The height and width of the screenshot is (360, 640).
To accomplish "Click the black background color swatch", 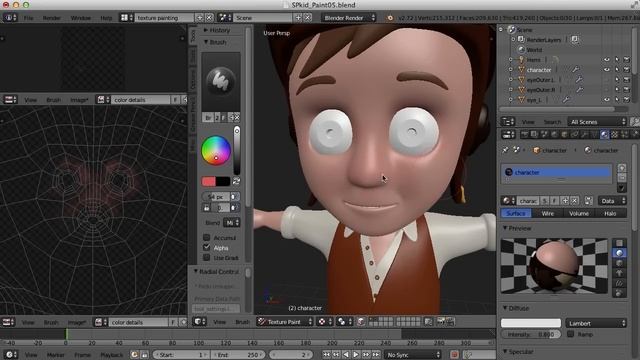I will pos(223,181).
